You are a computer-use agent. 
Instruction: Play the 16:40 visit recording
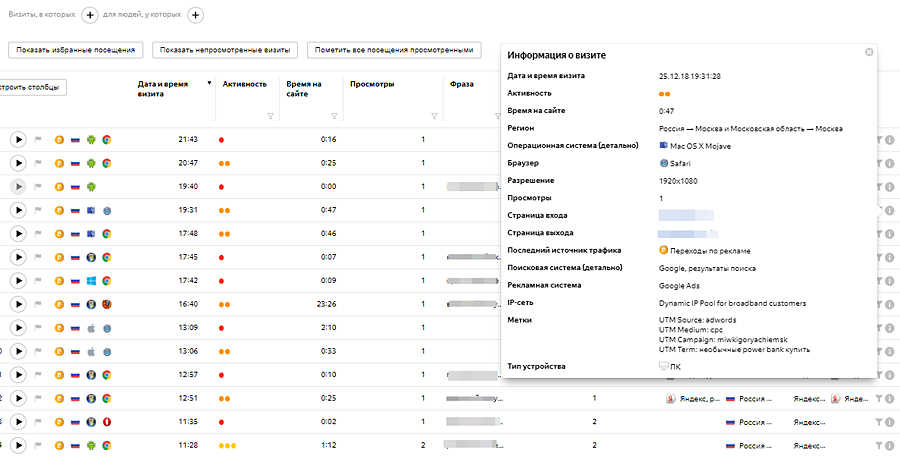coord(18,303)
